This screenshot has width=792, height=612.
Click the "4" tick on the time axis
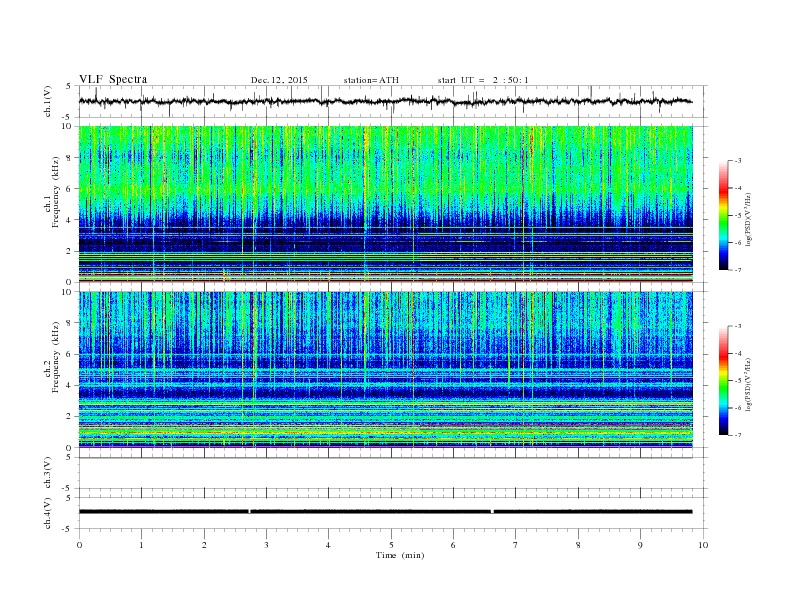click(x=328, y=545)
